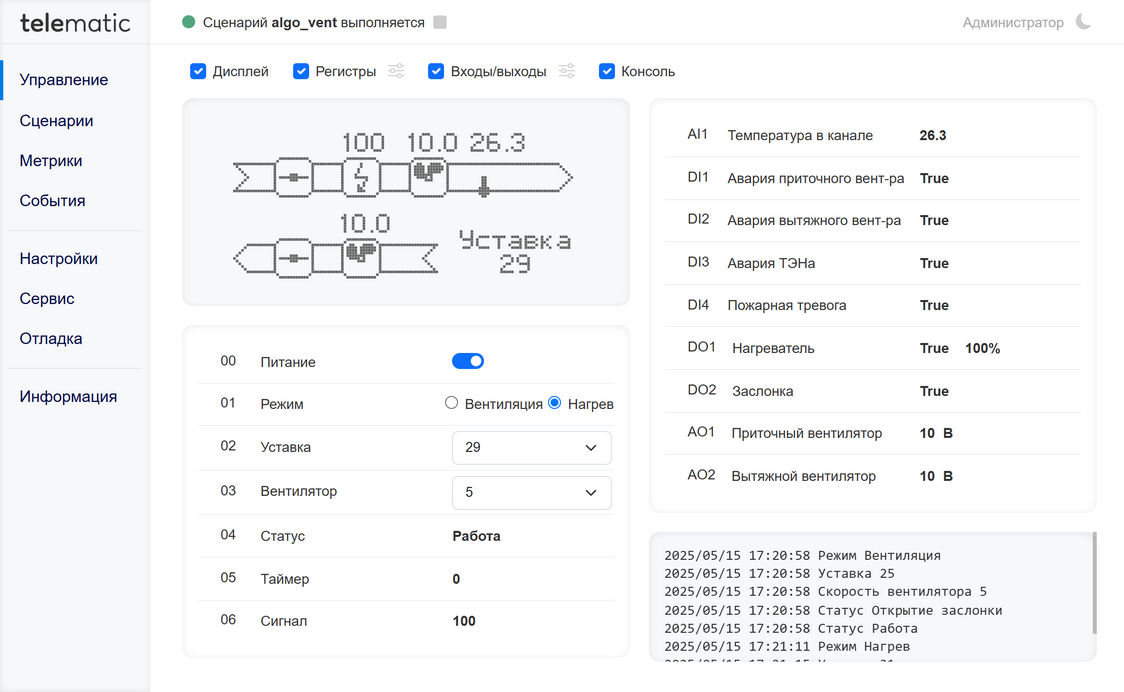Uncheck the Регистры checkbox
Image resolution: width=1124 pixels, height=692 pixels.
pyautogui.click(x=301, y=71)
